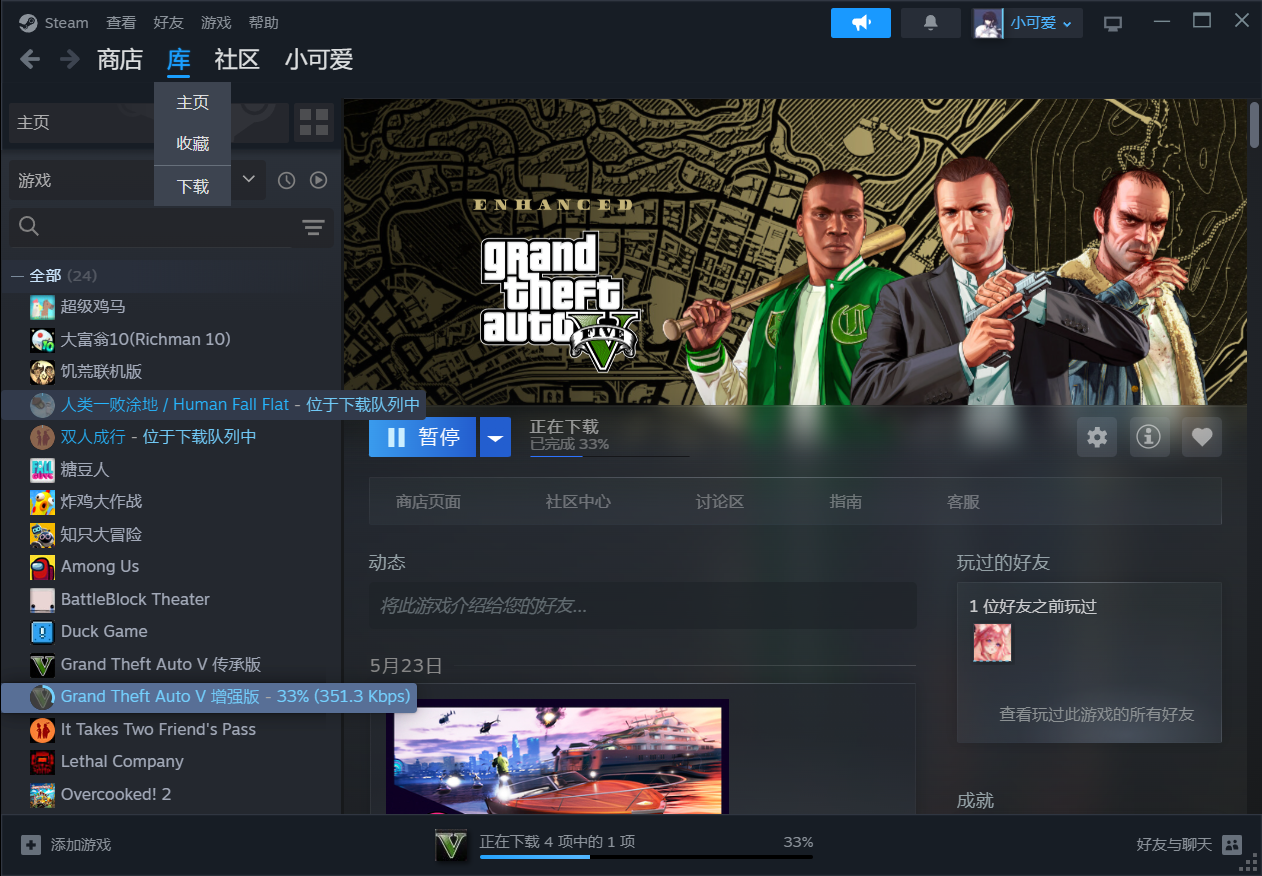This screenshot has width=1262, height=876.
Task: Click the Overcooked! 2 icon
Action: [x=42, y=795]
